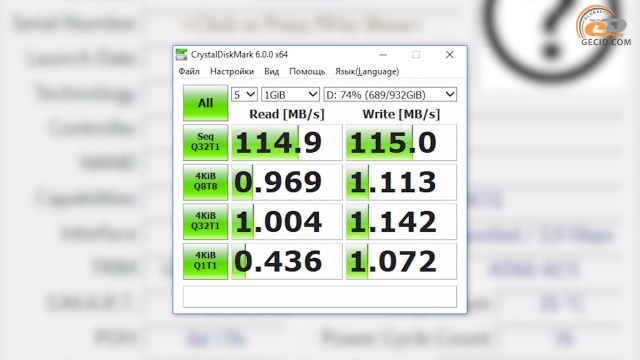The width and height of the screenshot is (640, 360).
Task: Click the 4KiB Q8T8 write value 1.113
Action: tap(401, 182)
